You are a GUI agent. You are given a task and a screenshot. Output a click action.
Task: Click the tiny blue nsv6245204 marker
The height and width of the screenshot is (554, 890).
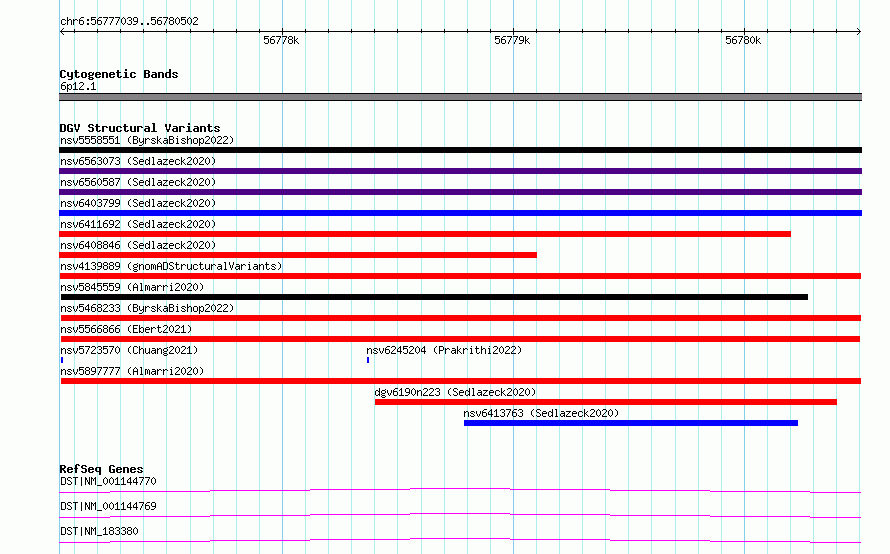point(368,360)
